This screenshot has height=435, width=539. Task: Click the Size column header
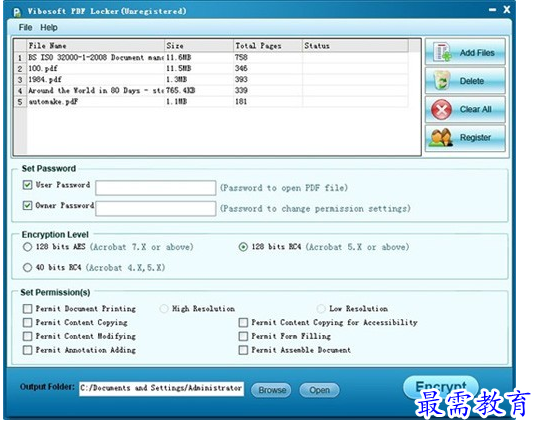pos(199,46)
